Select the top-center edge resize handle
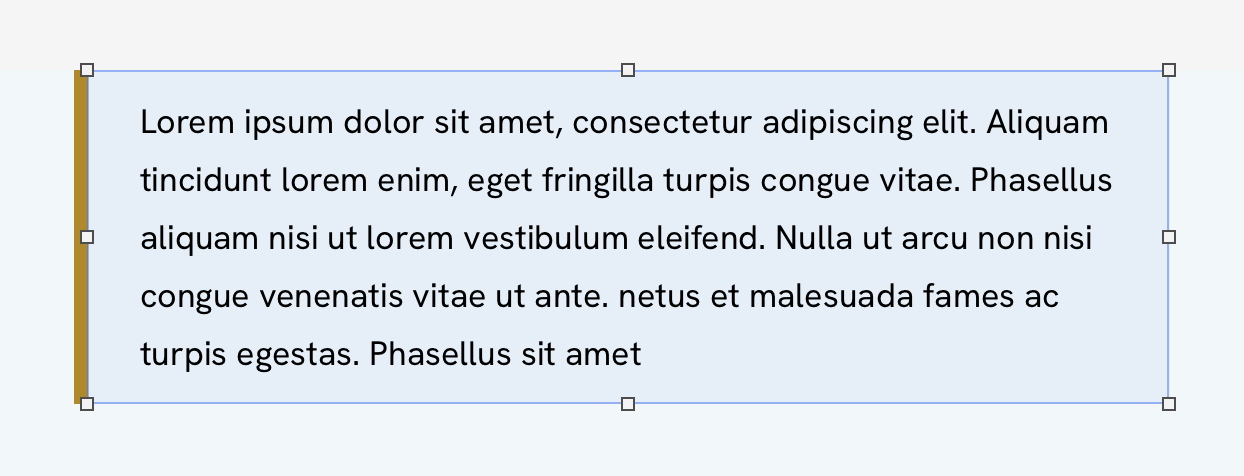Image resolution: width=1244 pixels, height=476 pixels. (x=628, y=70)
